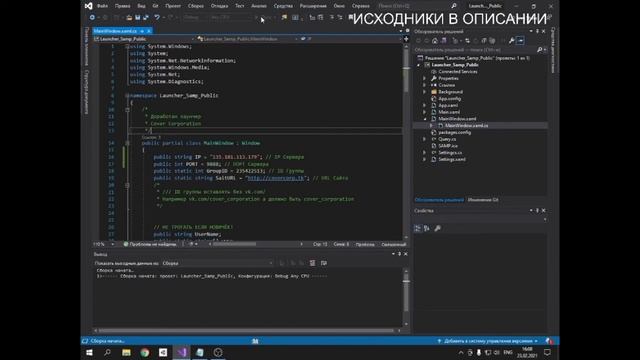Viewport: 640px width, 360px height.
Task: Expand the Ссылки references node
Action: pyautogui.click(x=424, y=85)
